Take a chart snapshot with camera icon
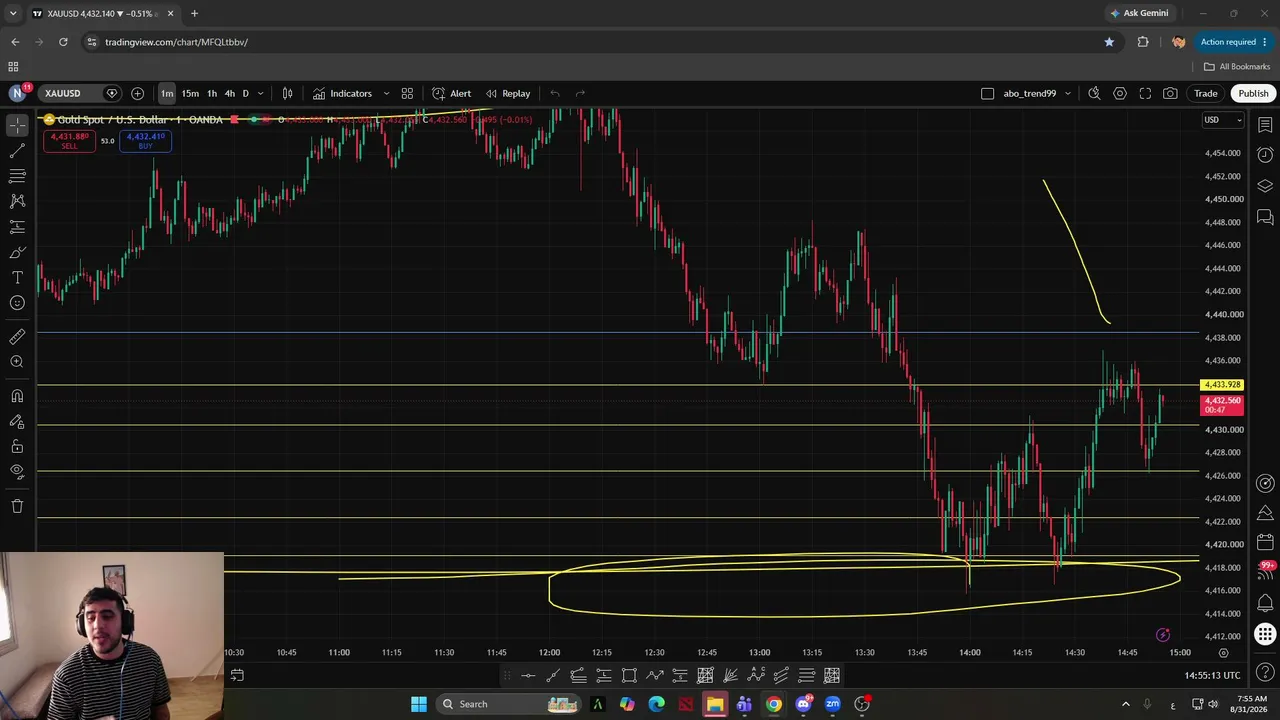The image size is (1280, 720). click(x=1170, y=93)
